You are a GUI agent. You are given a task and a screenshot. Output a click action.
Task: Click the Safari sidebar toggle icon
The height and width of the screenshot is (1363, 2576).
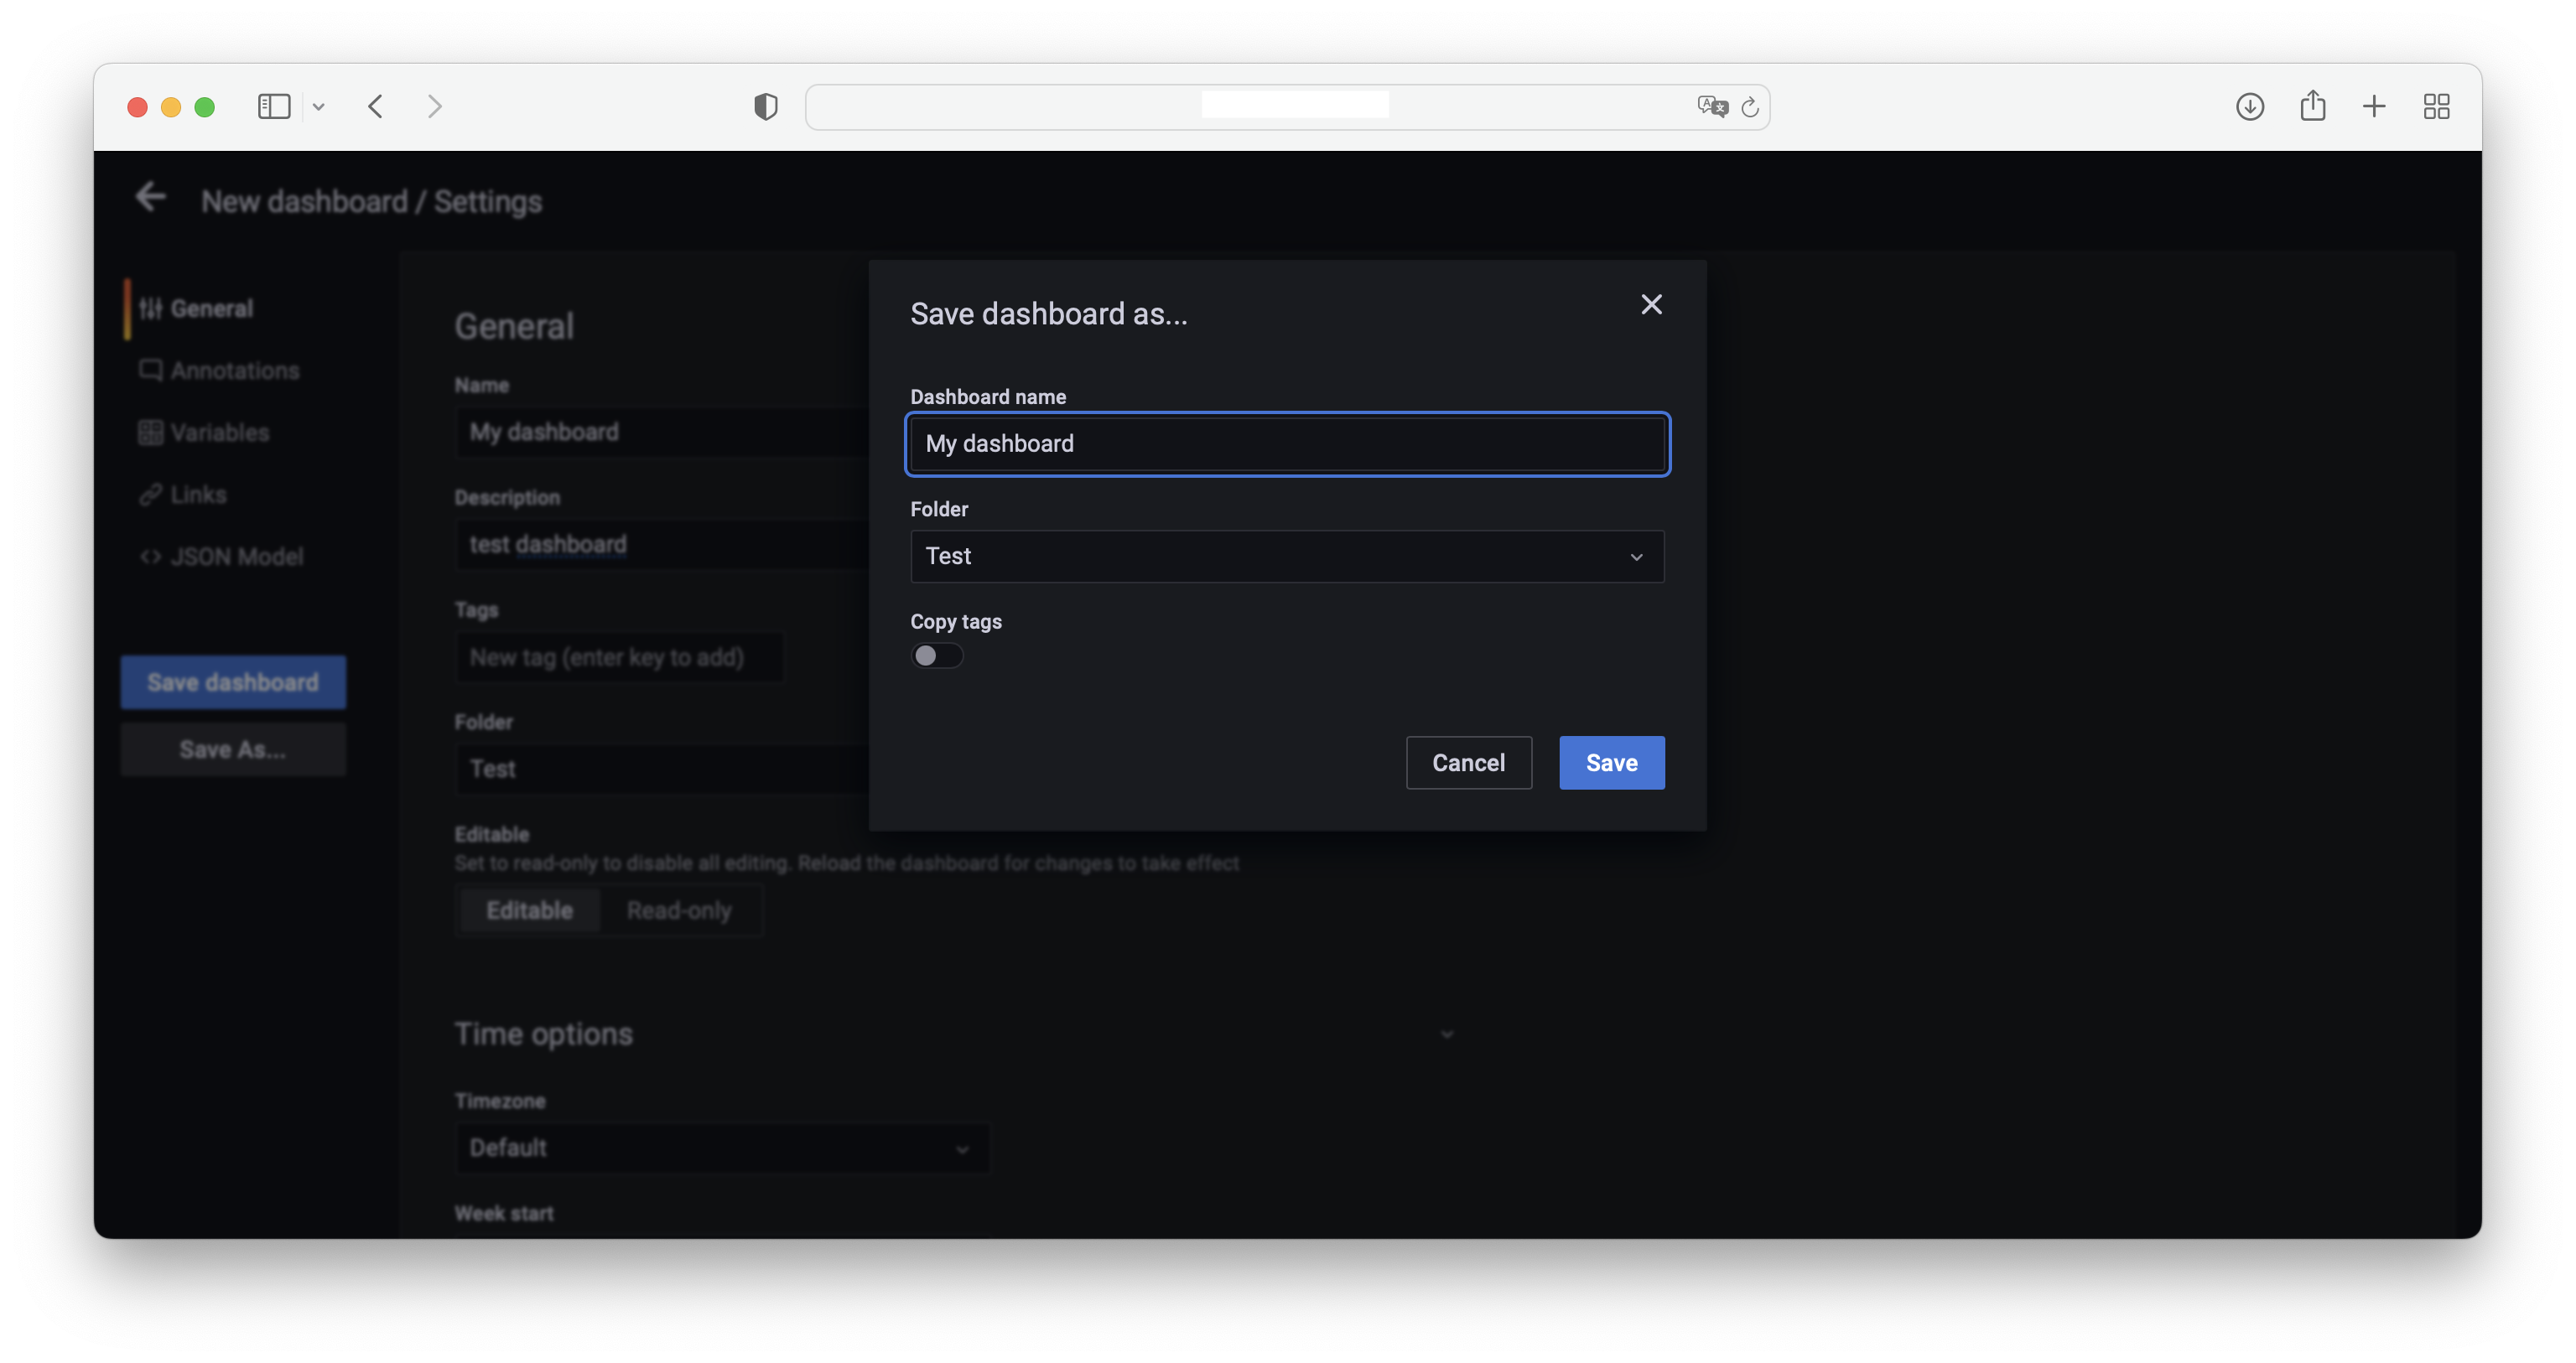point(274,106)
